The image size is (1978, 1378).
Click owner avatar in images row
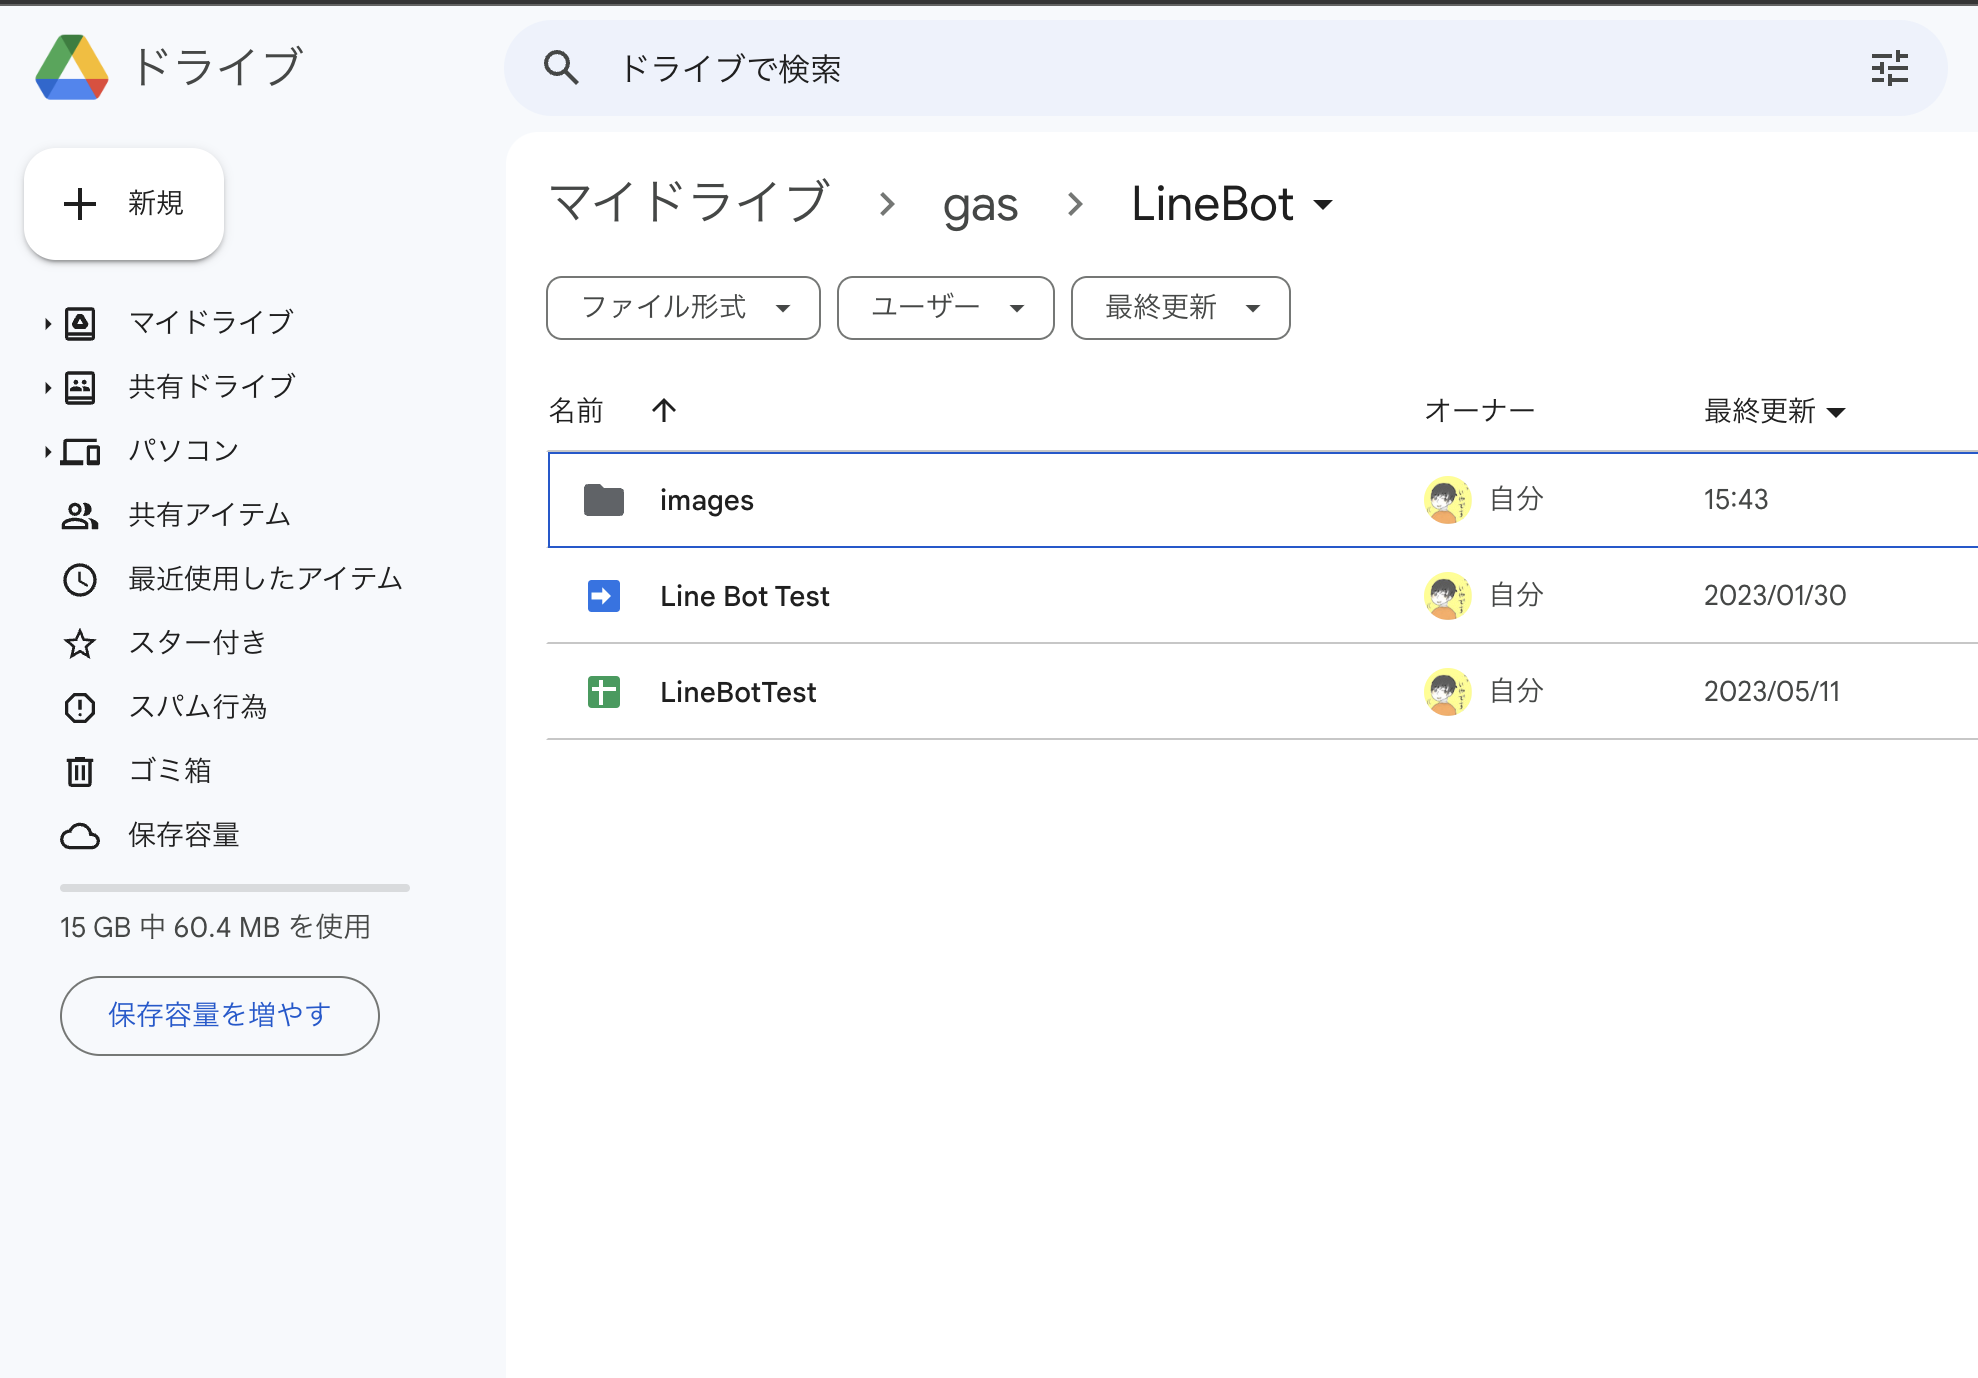(1447, 500)
